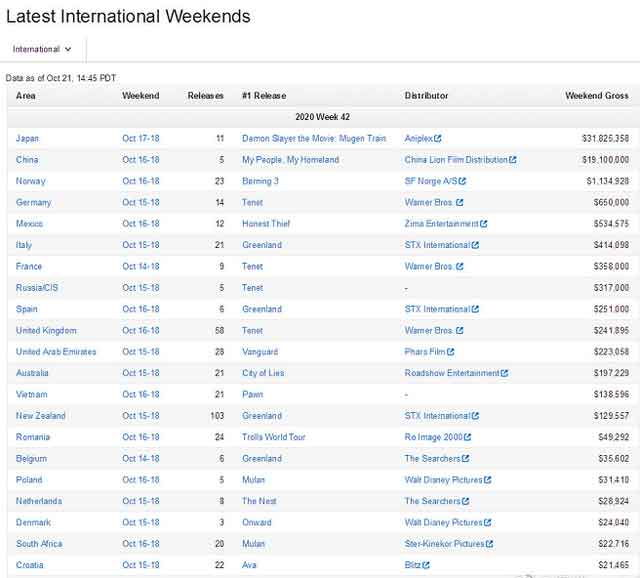Select releases count 103 in New Zealand row

pyautogui.click(x=217, y=416)
